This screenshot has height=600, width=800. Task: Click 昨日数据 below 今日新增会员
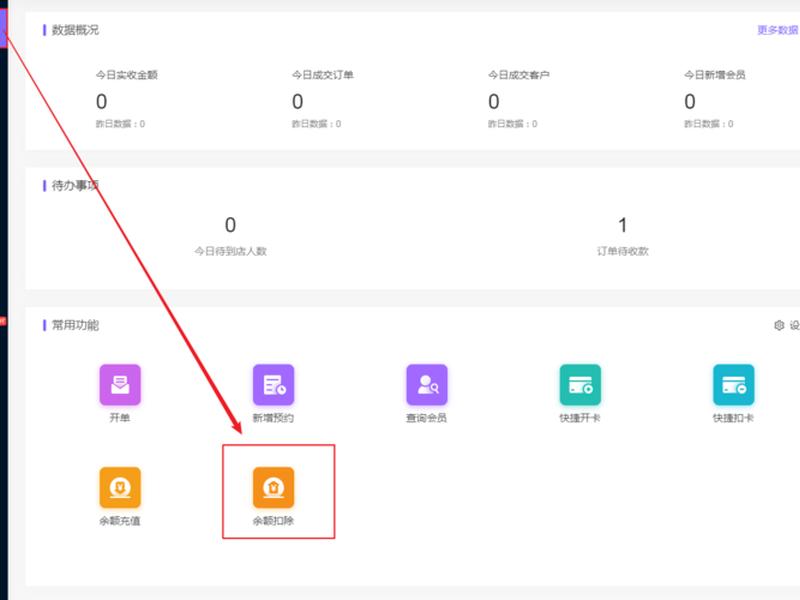click(709, 124)
